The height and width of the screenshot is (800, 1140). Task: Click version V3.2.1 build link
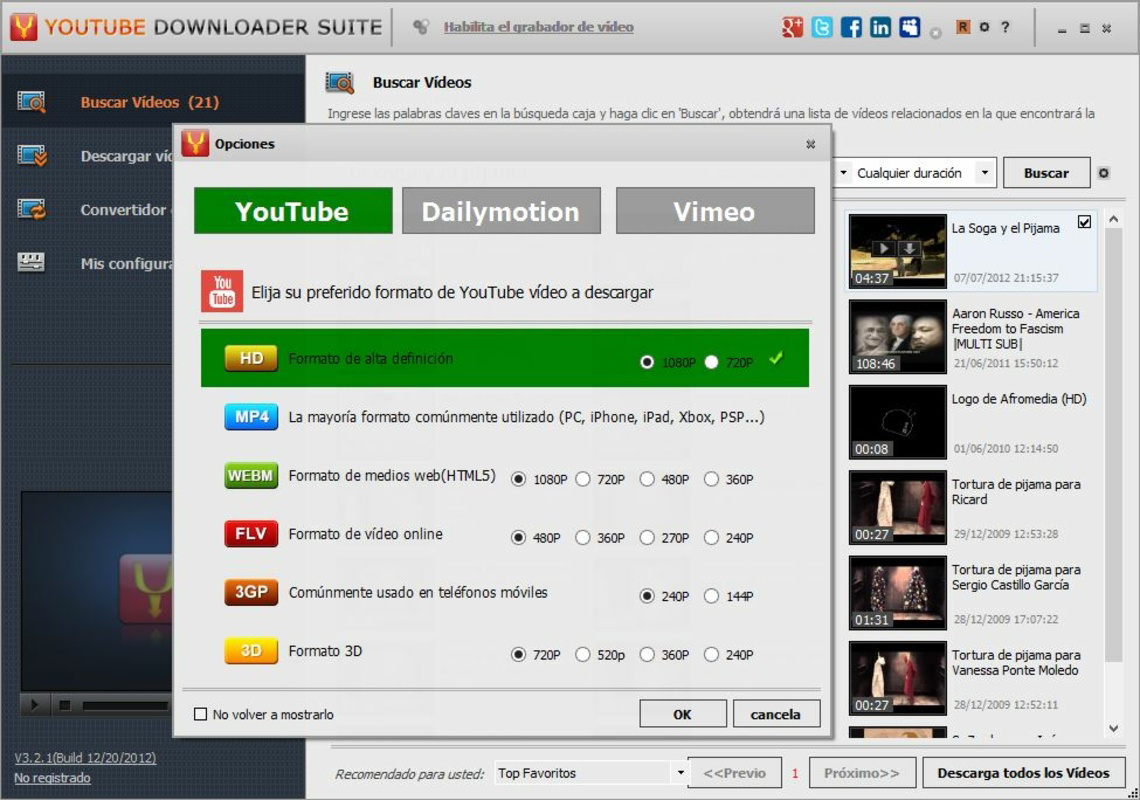tap(85, 758)
